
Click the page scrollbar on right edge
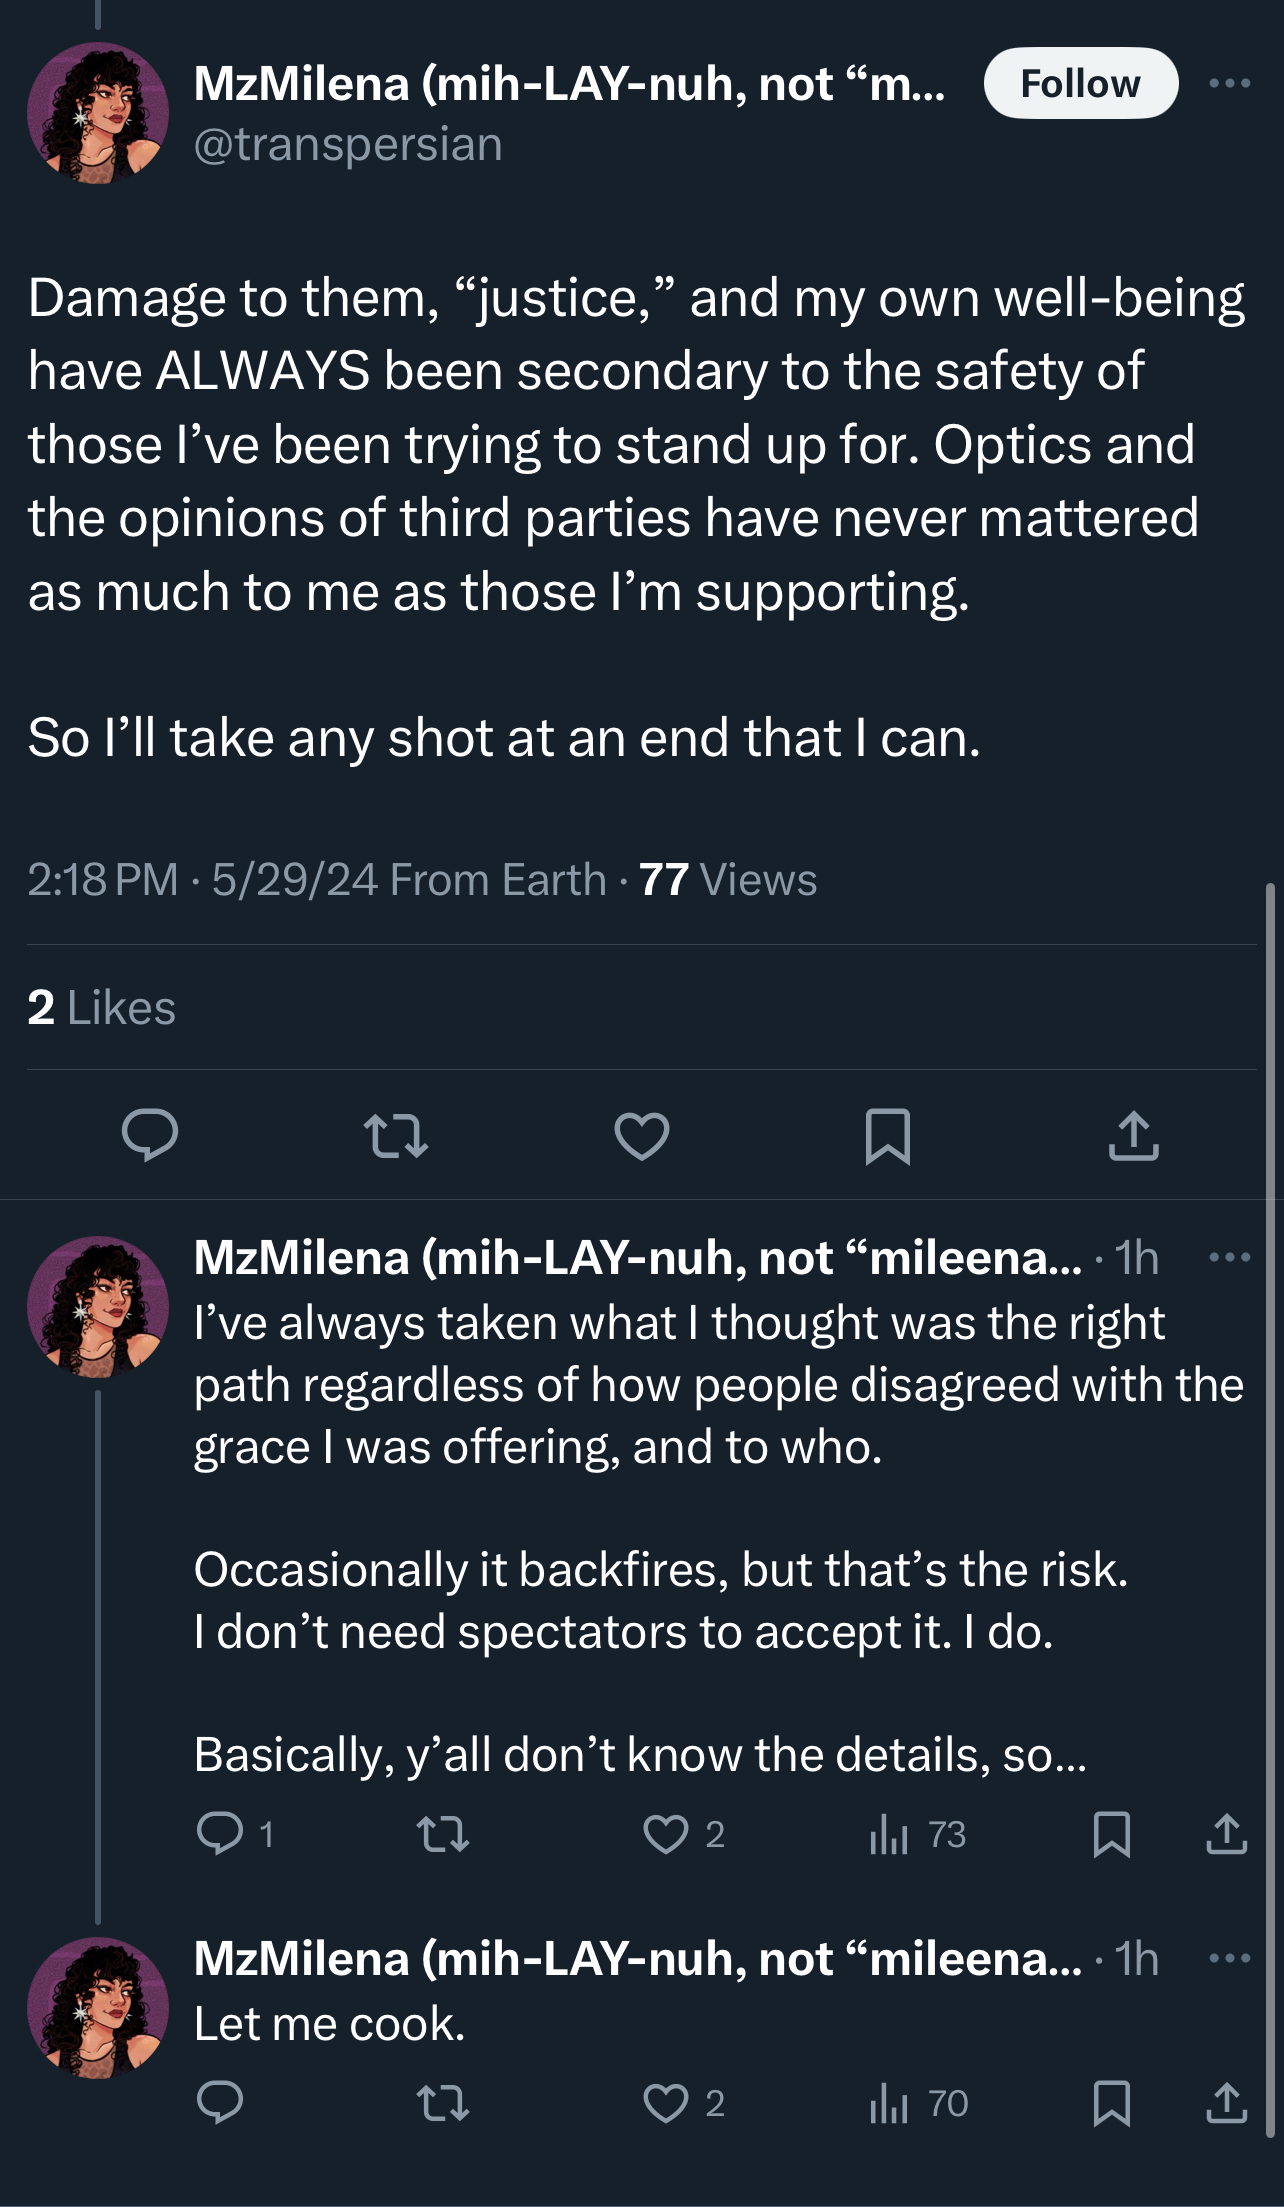pos(1271,1500)
